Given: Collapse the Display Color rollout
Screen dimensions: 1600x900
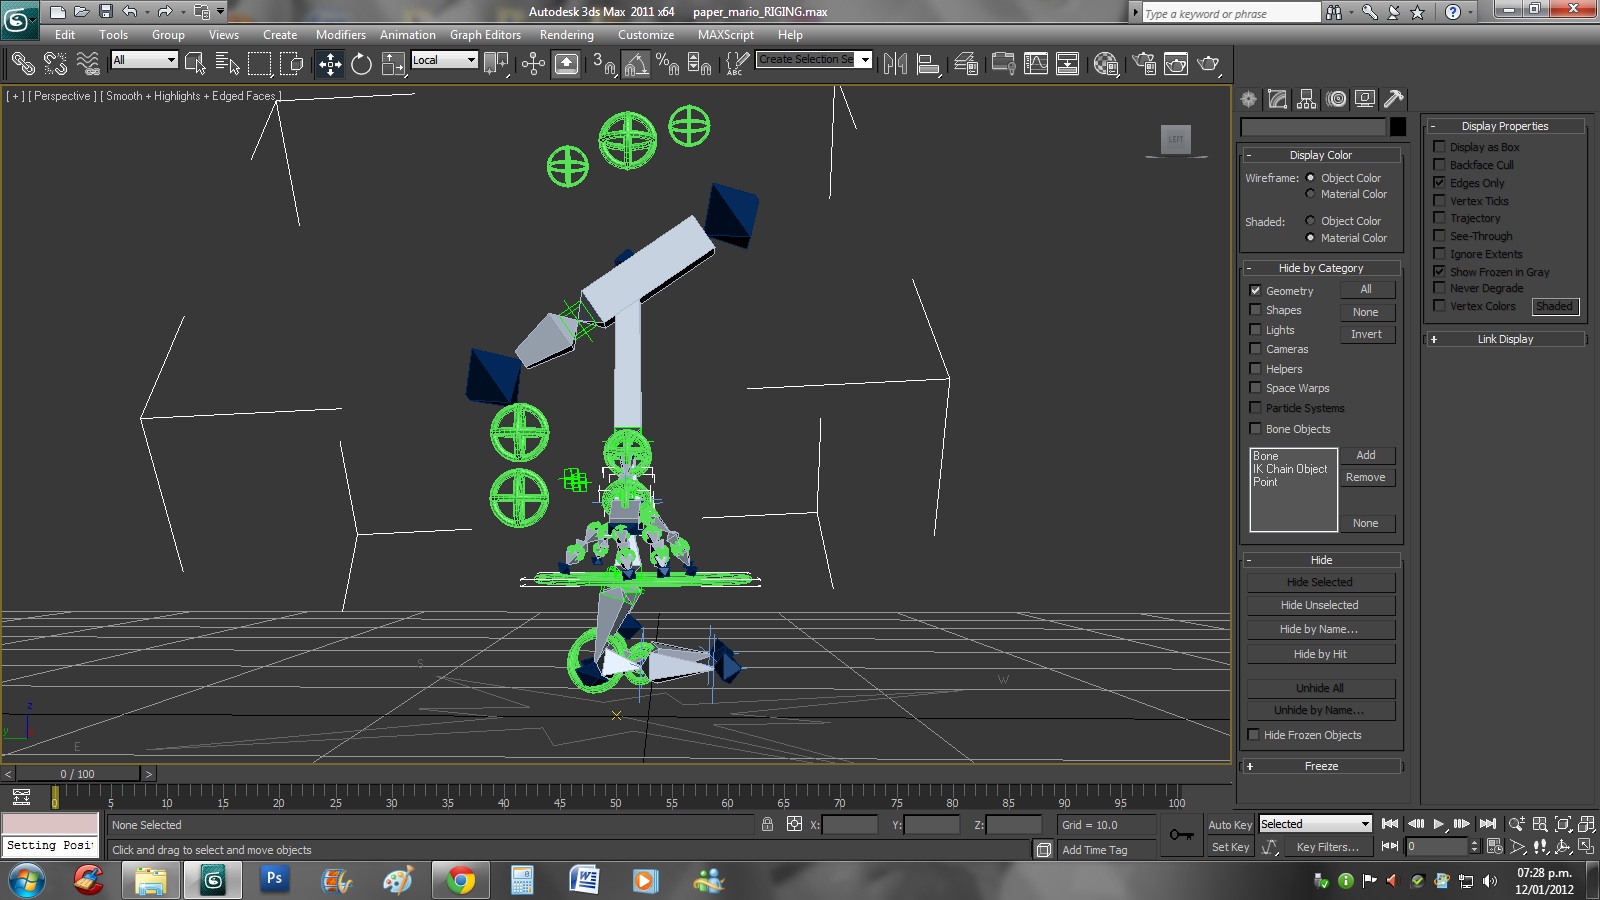Looking at the screenshot, I should click(1320, 155).
